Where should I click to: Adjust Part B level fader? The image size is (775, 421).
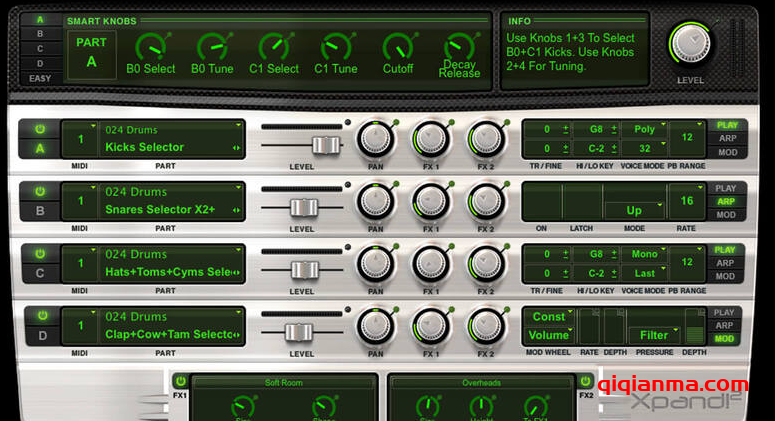(x=303, y=208)
